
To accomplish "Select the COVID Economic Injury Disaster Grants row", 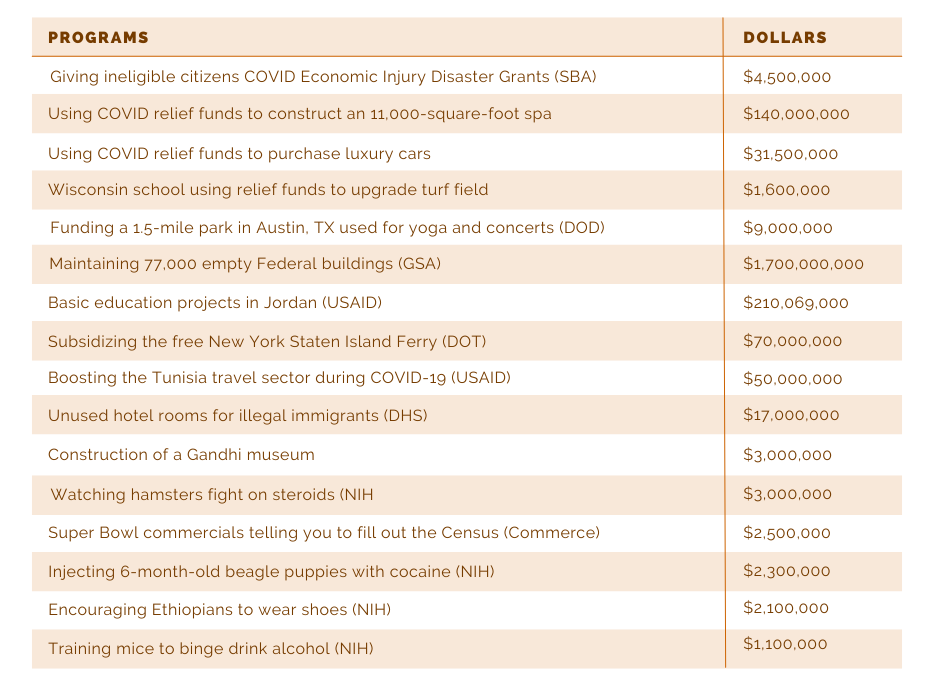I will tap(323, 77).
